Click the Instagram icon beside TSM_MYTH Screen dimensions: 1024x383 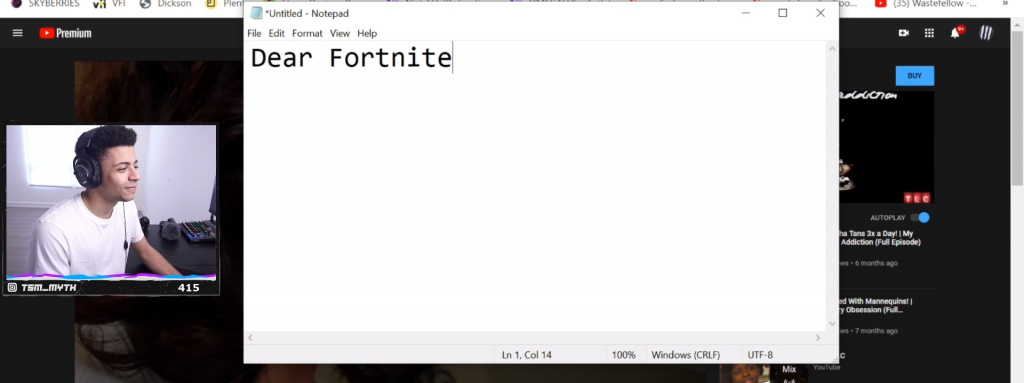coord(12,288)
